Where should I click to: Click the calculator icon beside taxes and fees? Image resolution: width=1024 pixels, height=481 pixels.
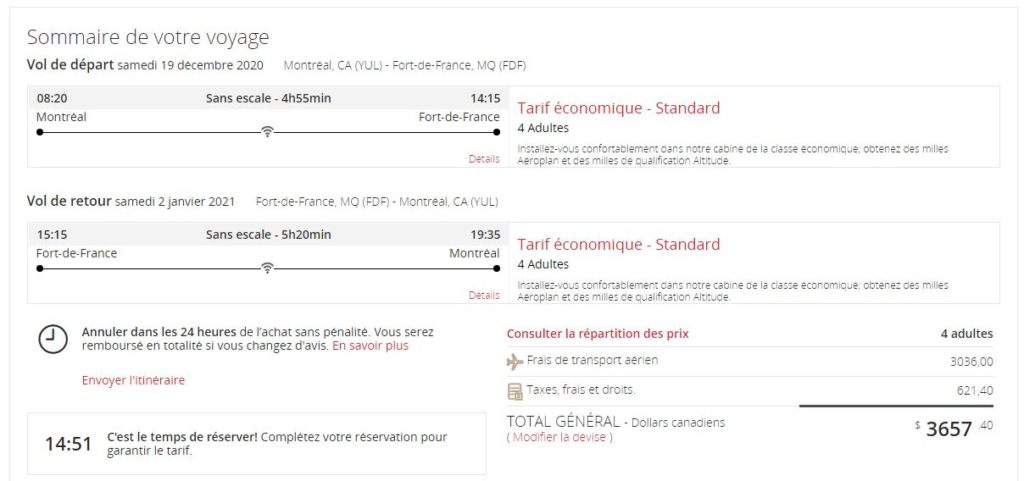515,390
